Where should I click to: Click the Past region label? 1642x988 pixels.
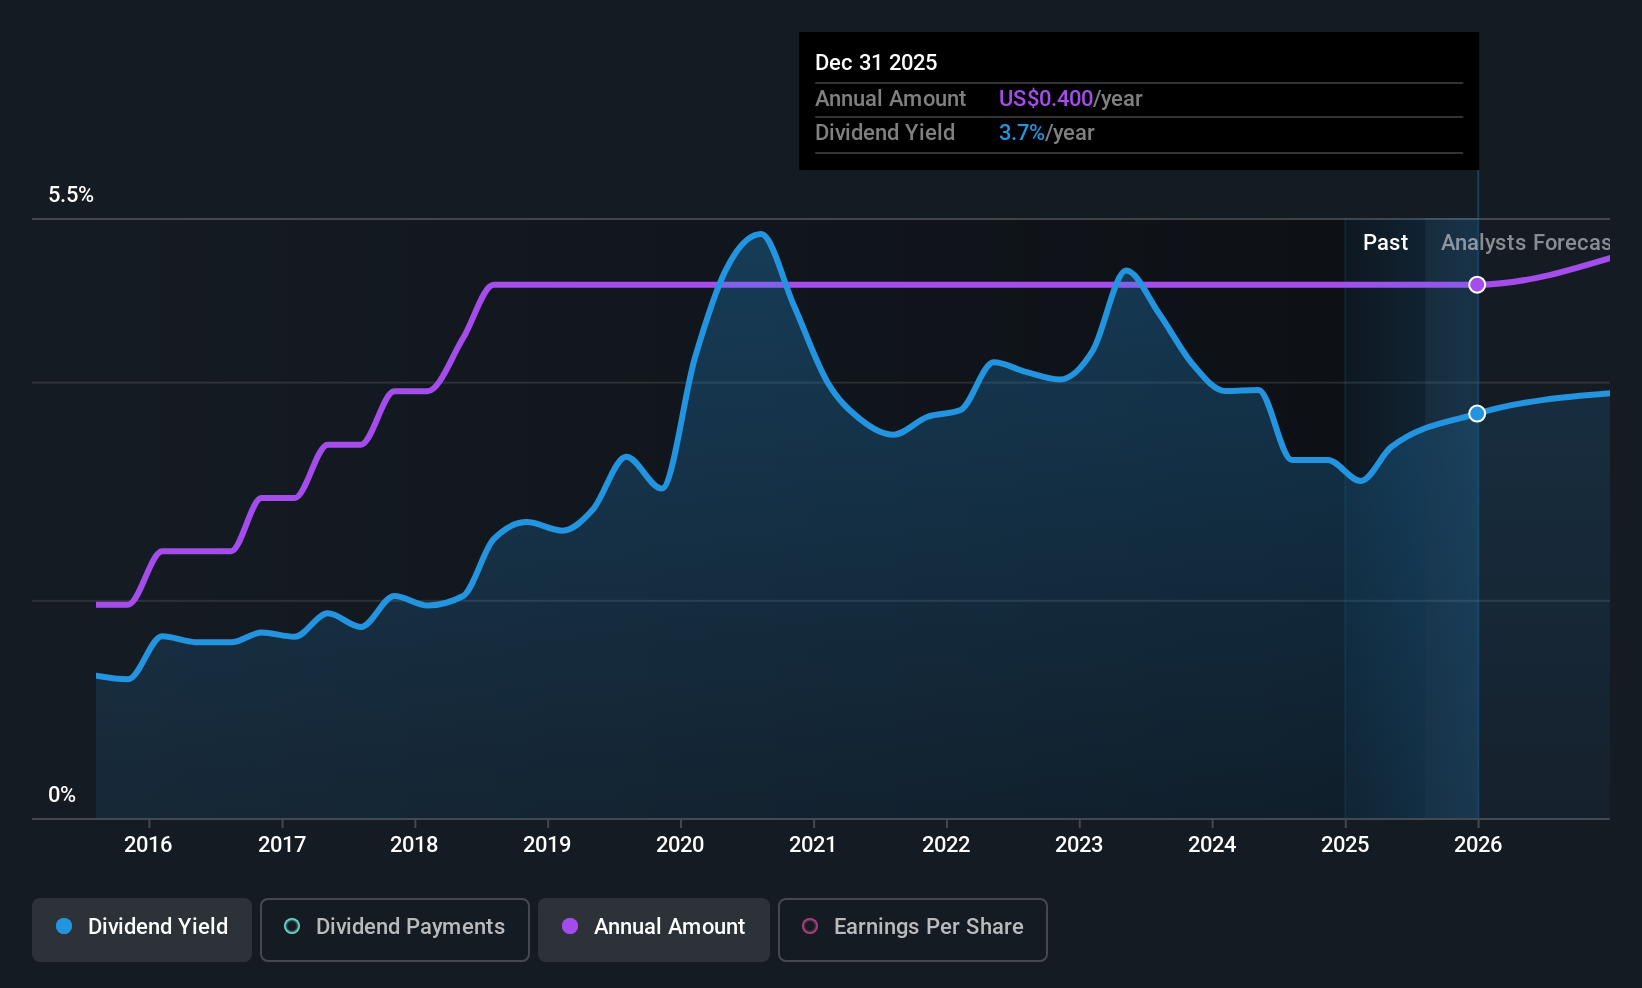tap(1385, 243)
